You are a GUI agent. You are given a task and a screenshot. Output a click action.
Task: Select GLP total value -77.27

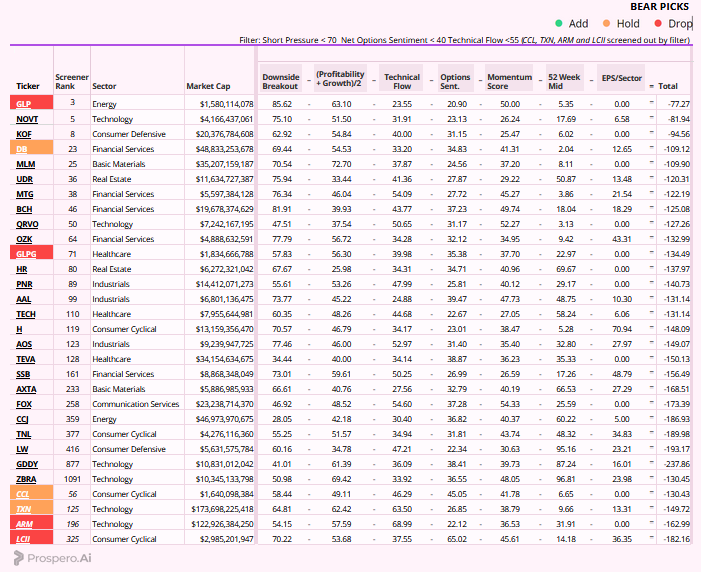pos(679,104)
